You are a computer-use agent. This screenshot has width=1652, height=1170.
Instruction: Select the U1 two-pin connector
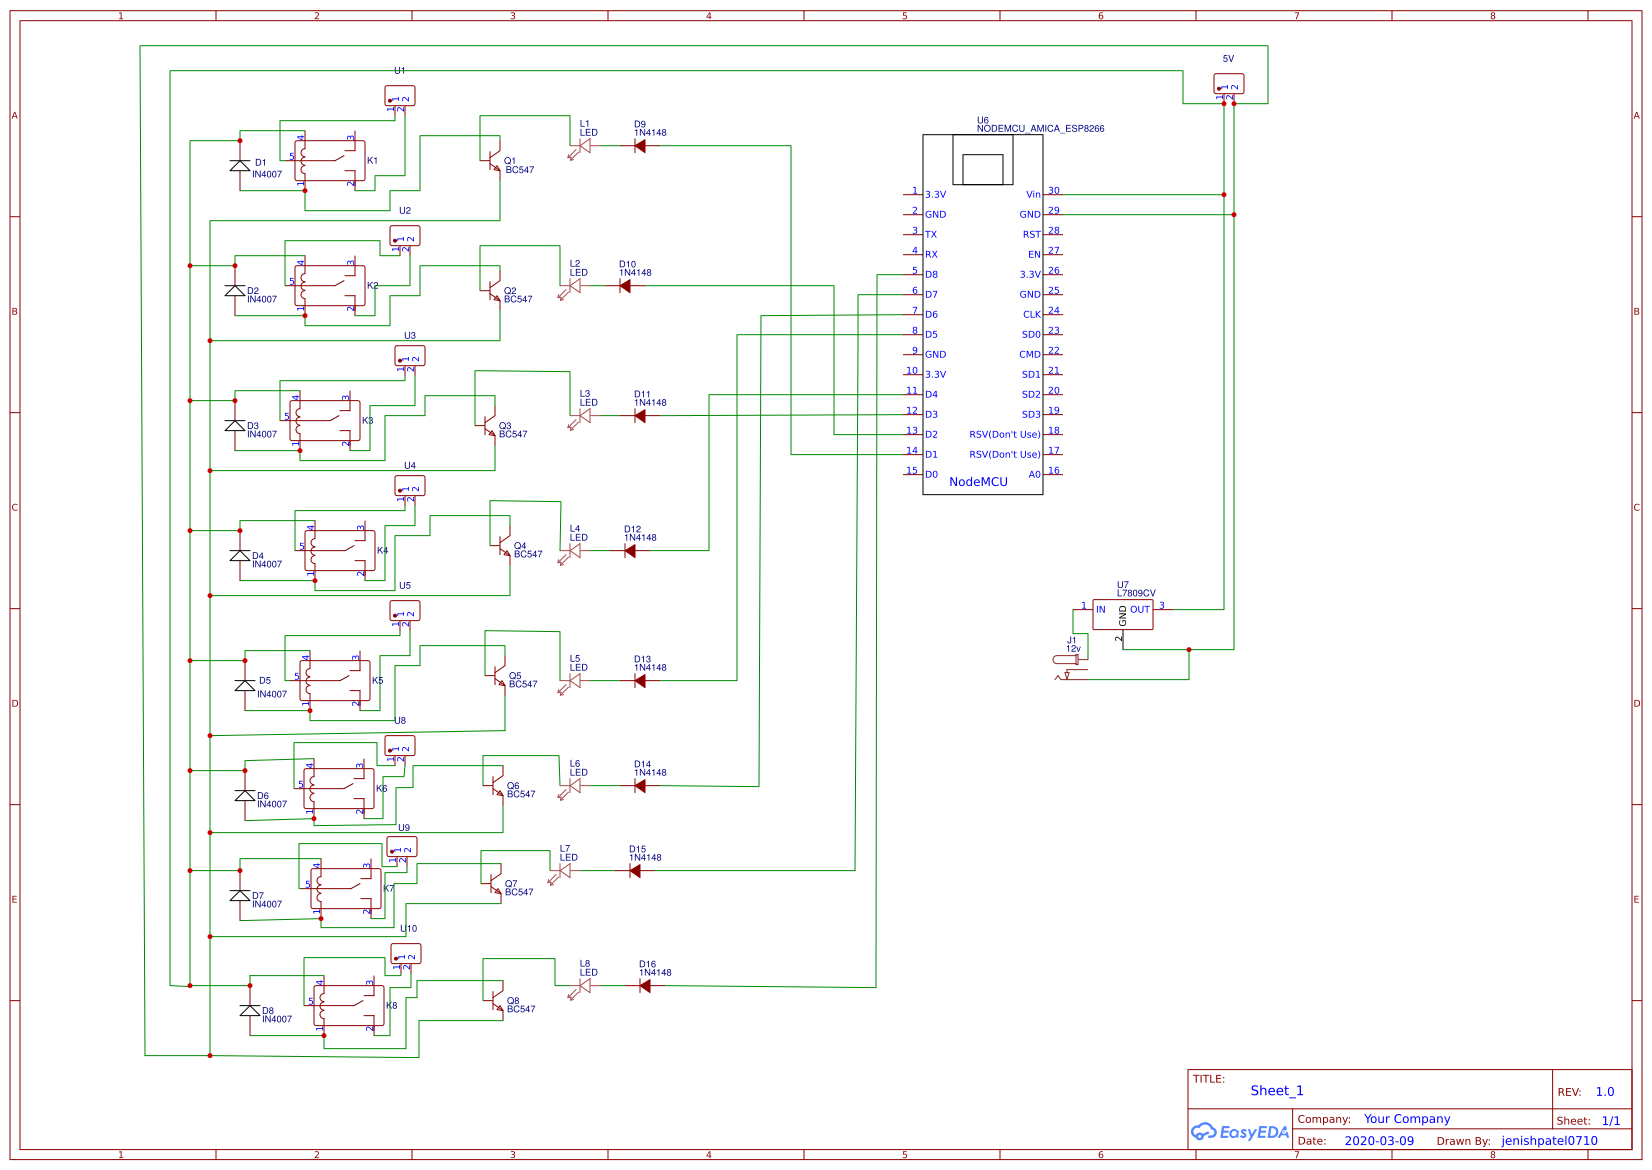click(399, 96)
